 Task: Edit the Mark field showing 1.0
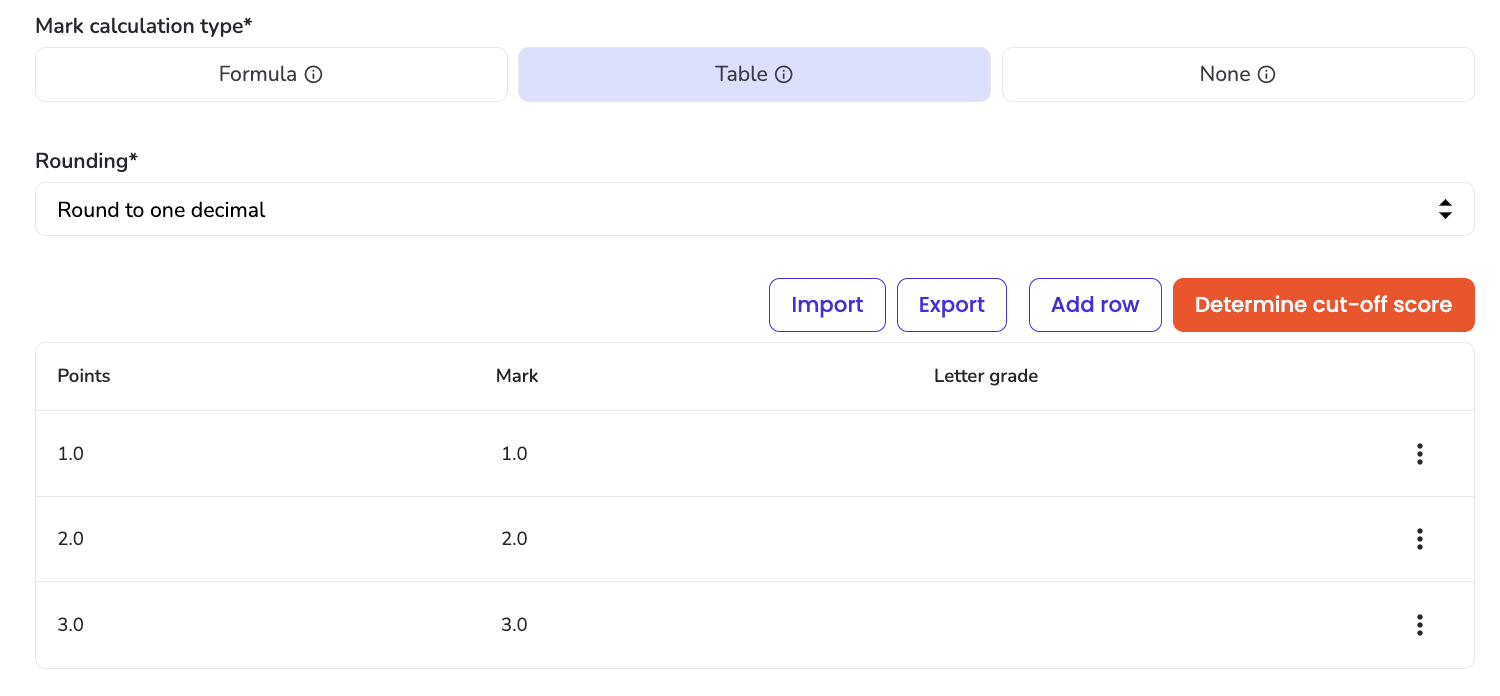click(x=514, y=454)
